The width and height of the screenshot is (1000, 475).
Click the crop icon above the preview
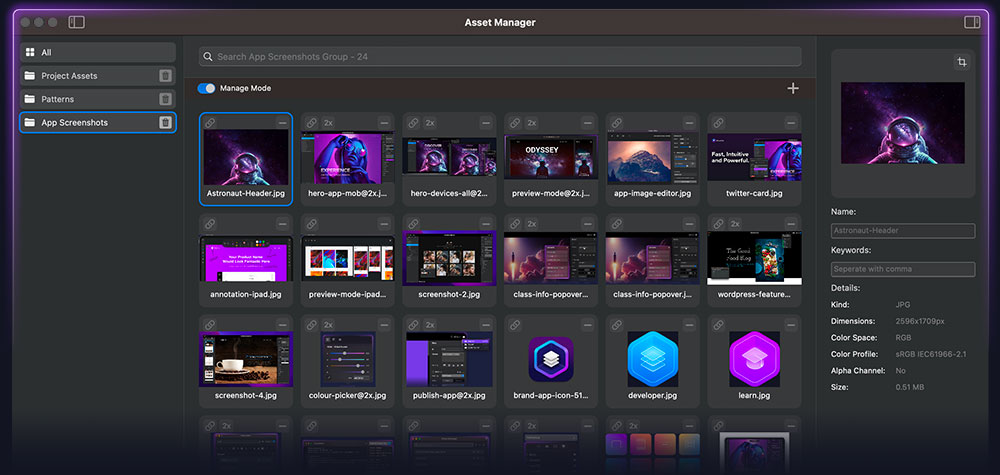click(x=962, y=62)
